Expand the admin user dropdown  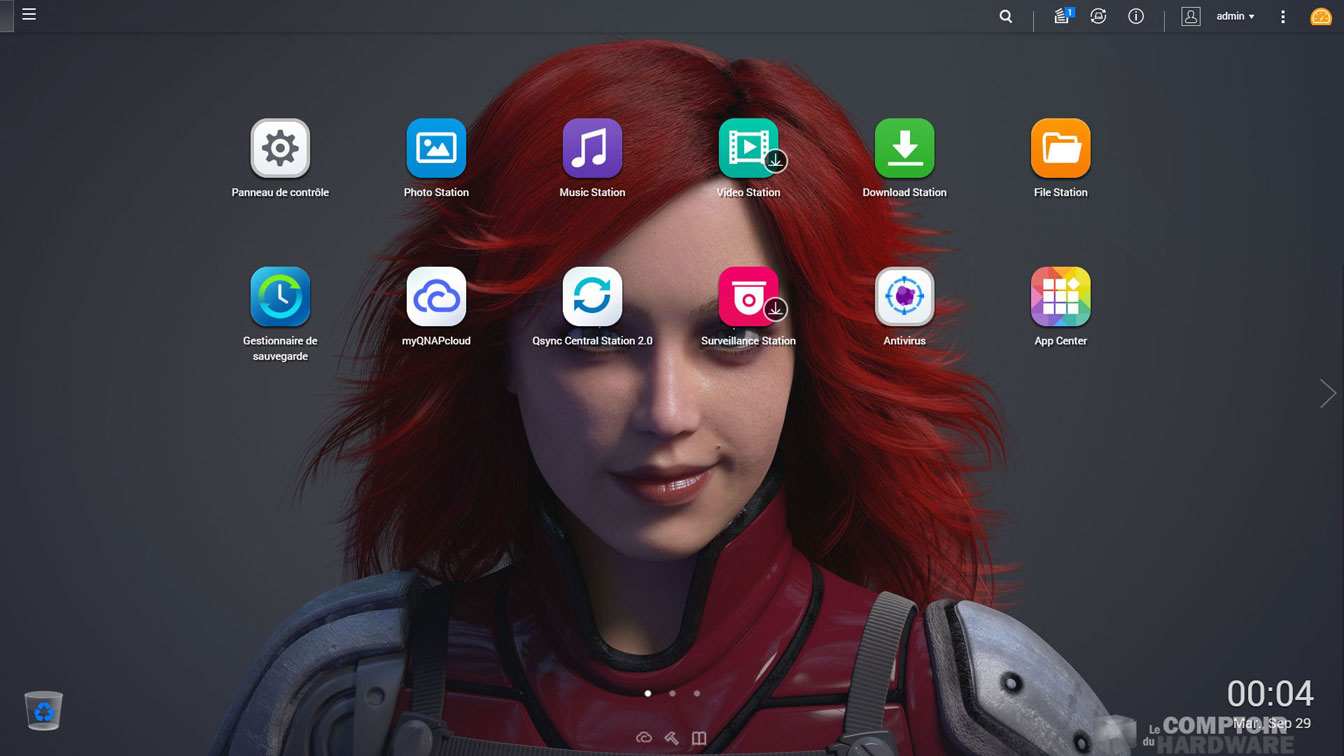[x=1235, y=16]
